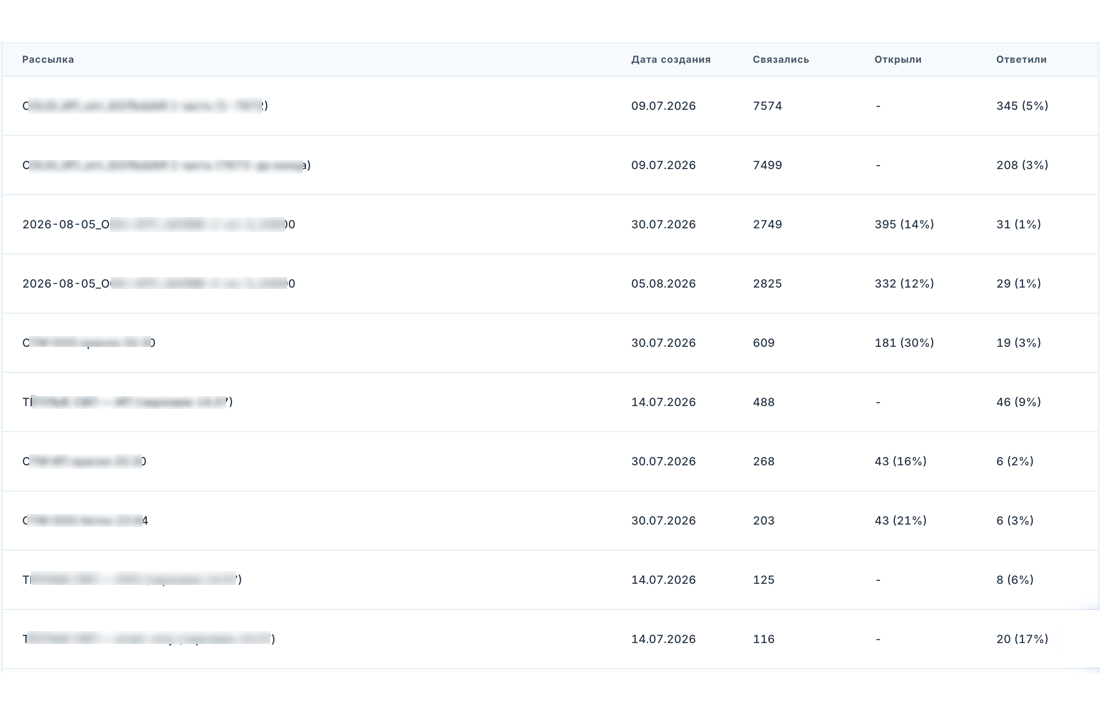Click the 395 (14%) opened value
1100x714 pixels.
coord(904,224)
